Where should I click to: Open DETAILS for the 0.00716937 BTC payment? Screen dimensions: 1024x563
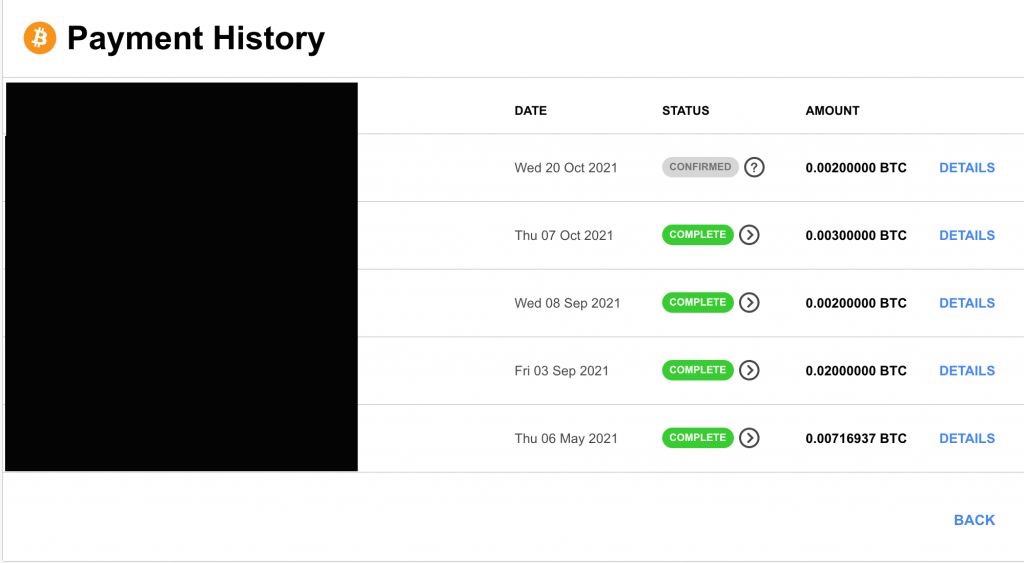(967, 438)
